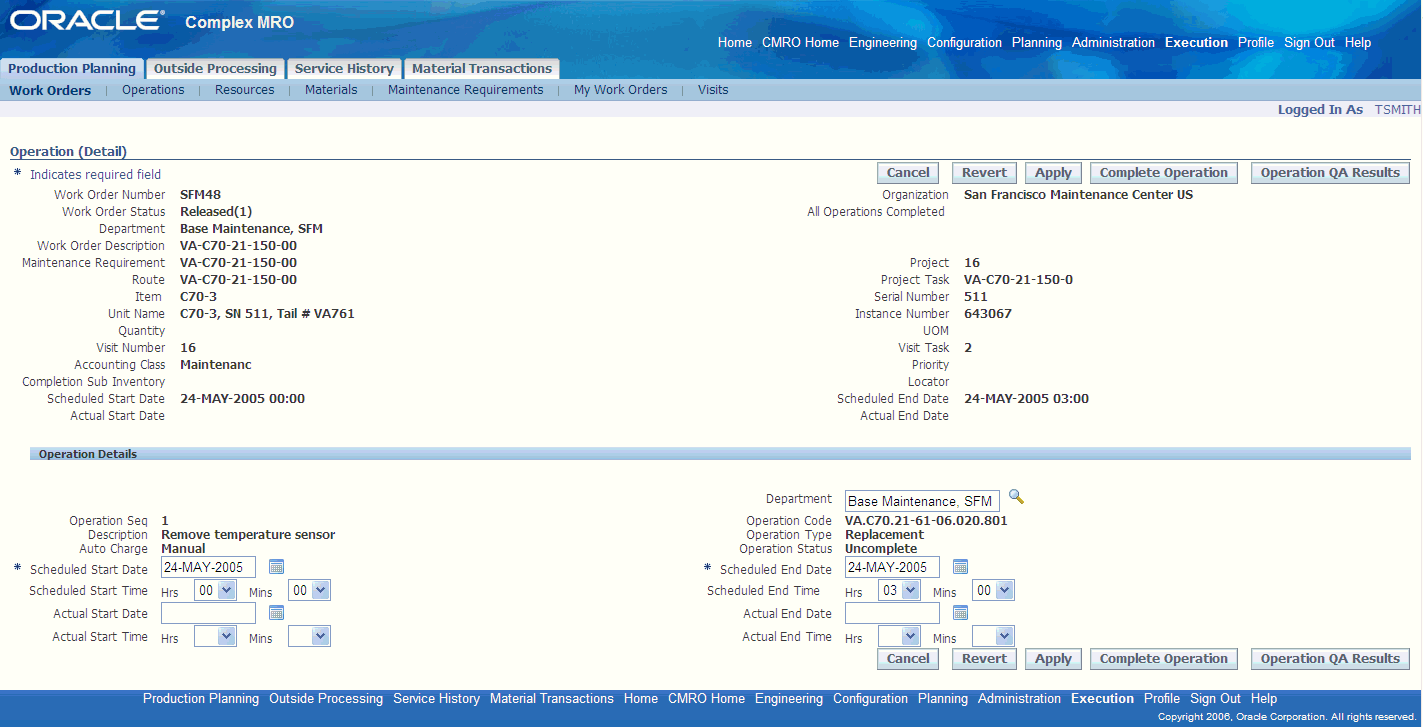Screen dimensions: 1423x727
Task: Open the Resources subtab
Action: (x=245, y=90)
